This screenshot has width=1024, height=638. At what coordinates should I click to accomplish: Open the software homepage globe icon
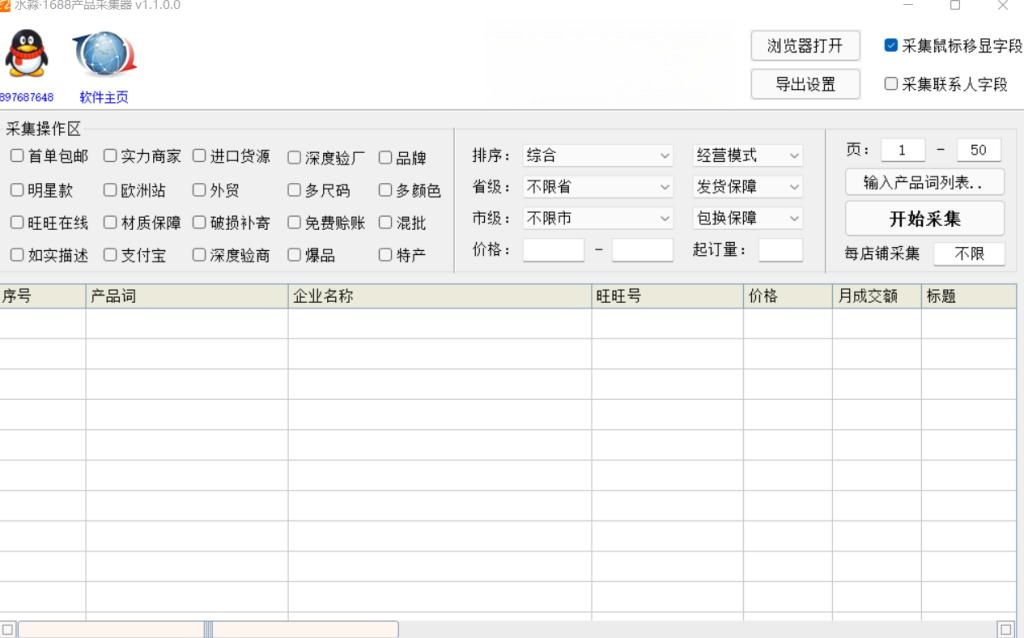pos(104,56)
